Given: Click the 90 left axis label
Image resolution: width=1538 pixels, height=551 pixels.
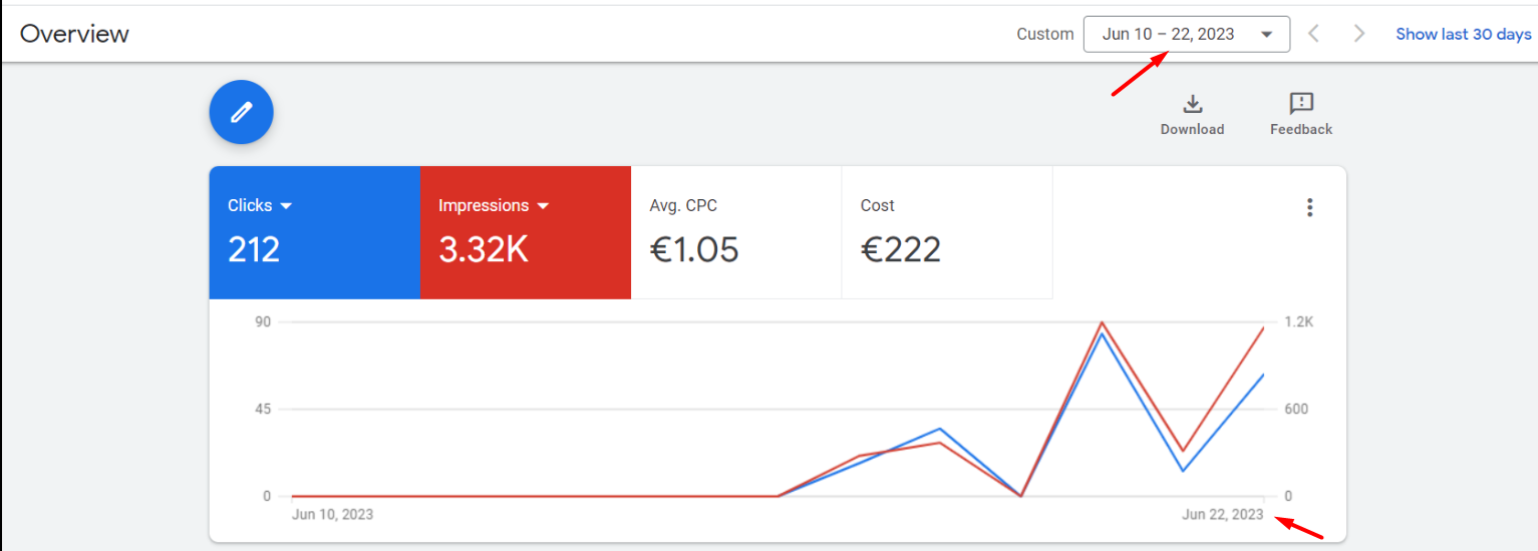Looking at the screenshot, I should pos(261,322).
